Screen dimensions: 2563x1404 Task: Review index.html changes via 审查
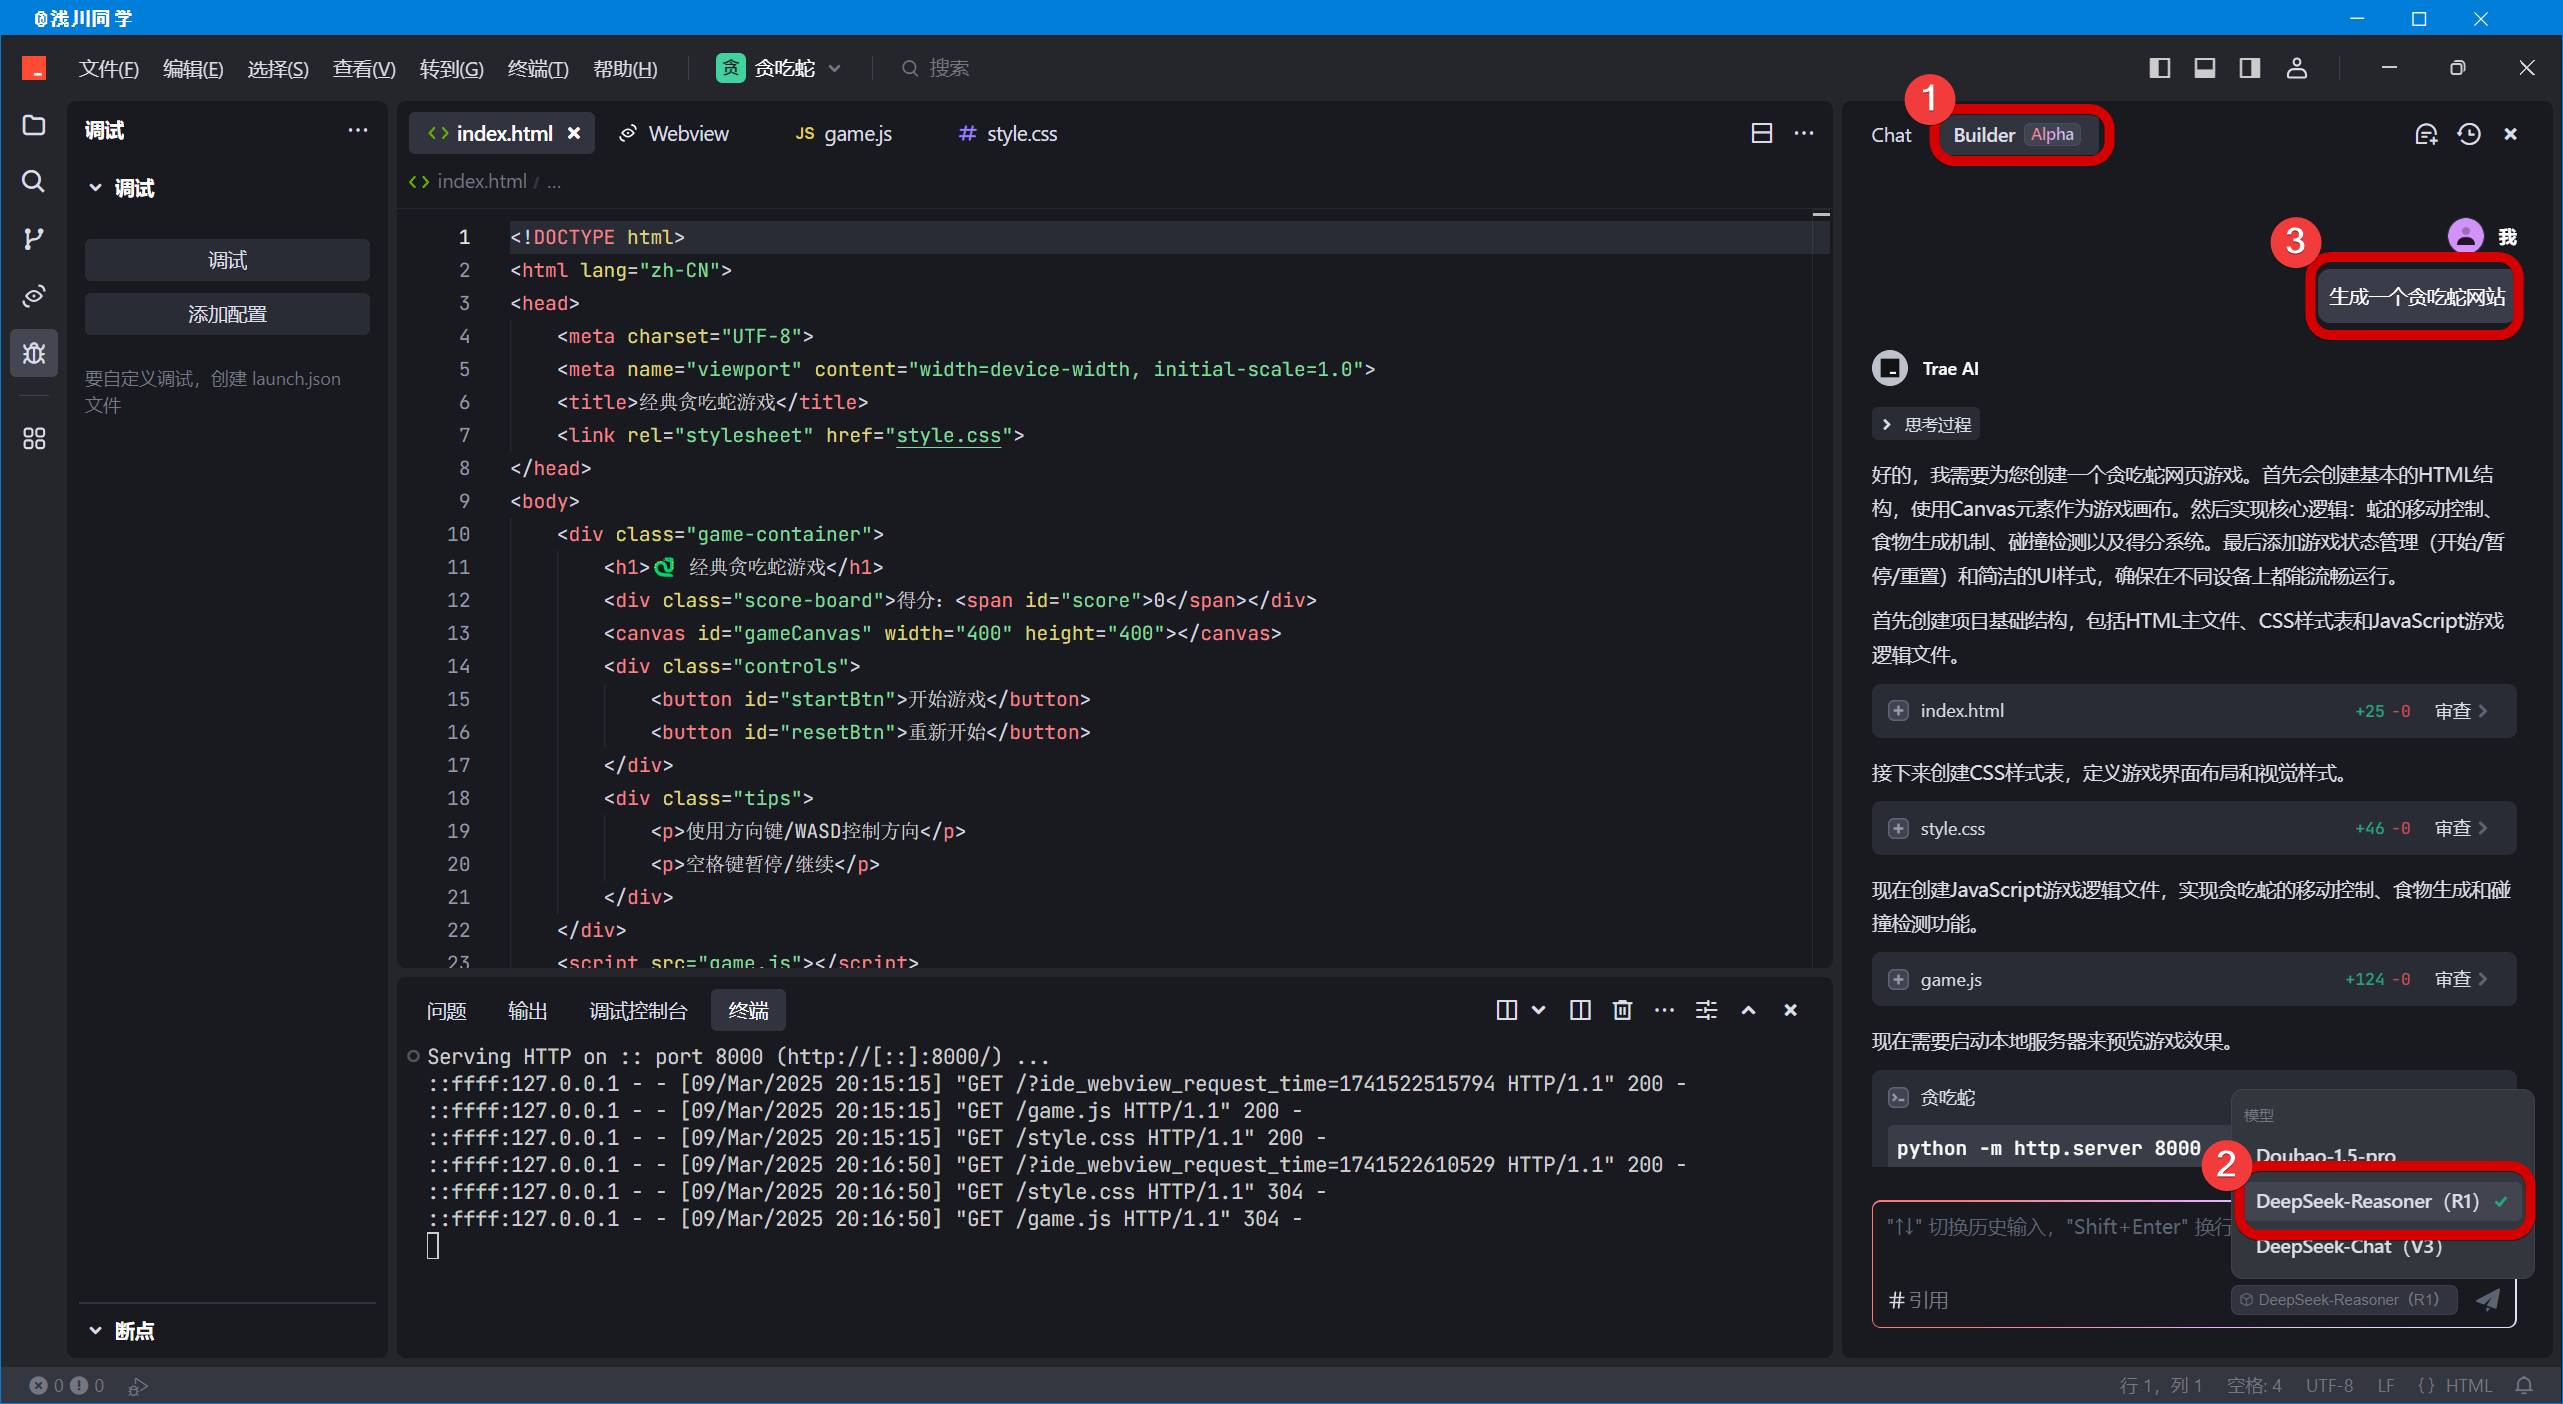(2461, 711)
